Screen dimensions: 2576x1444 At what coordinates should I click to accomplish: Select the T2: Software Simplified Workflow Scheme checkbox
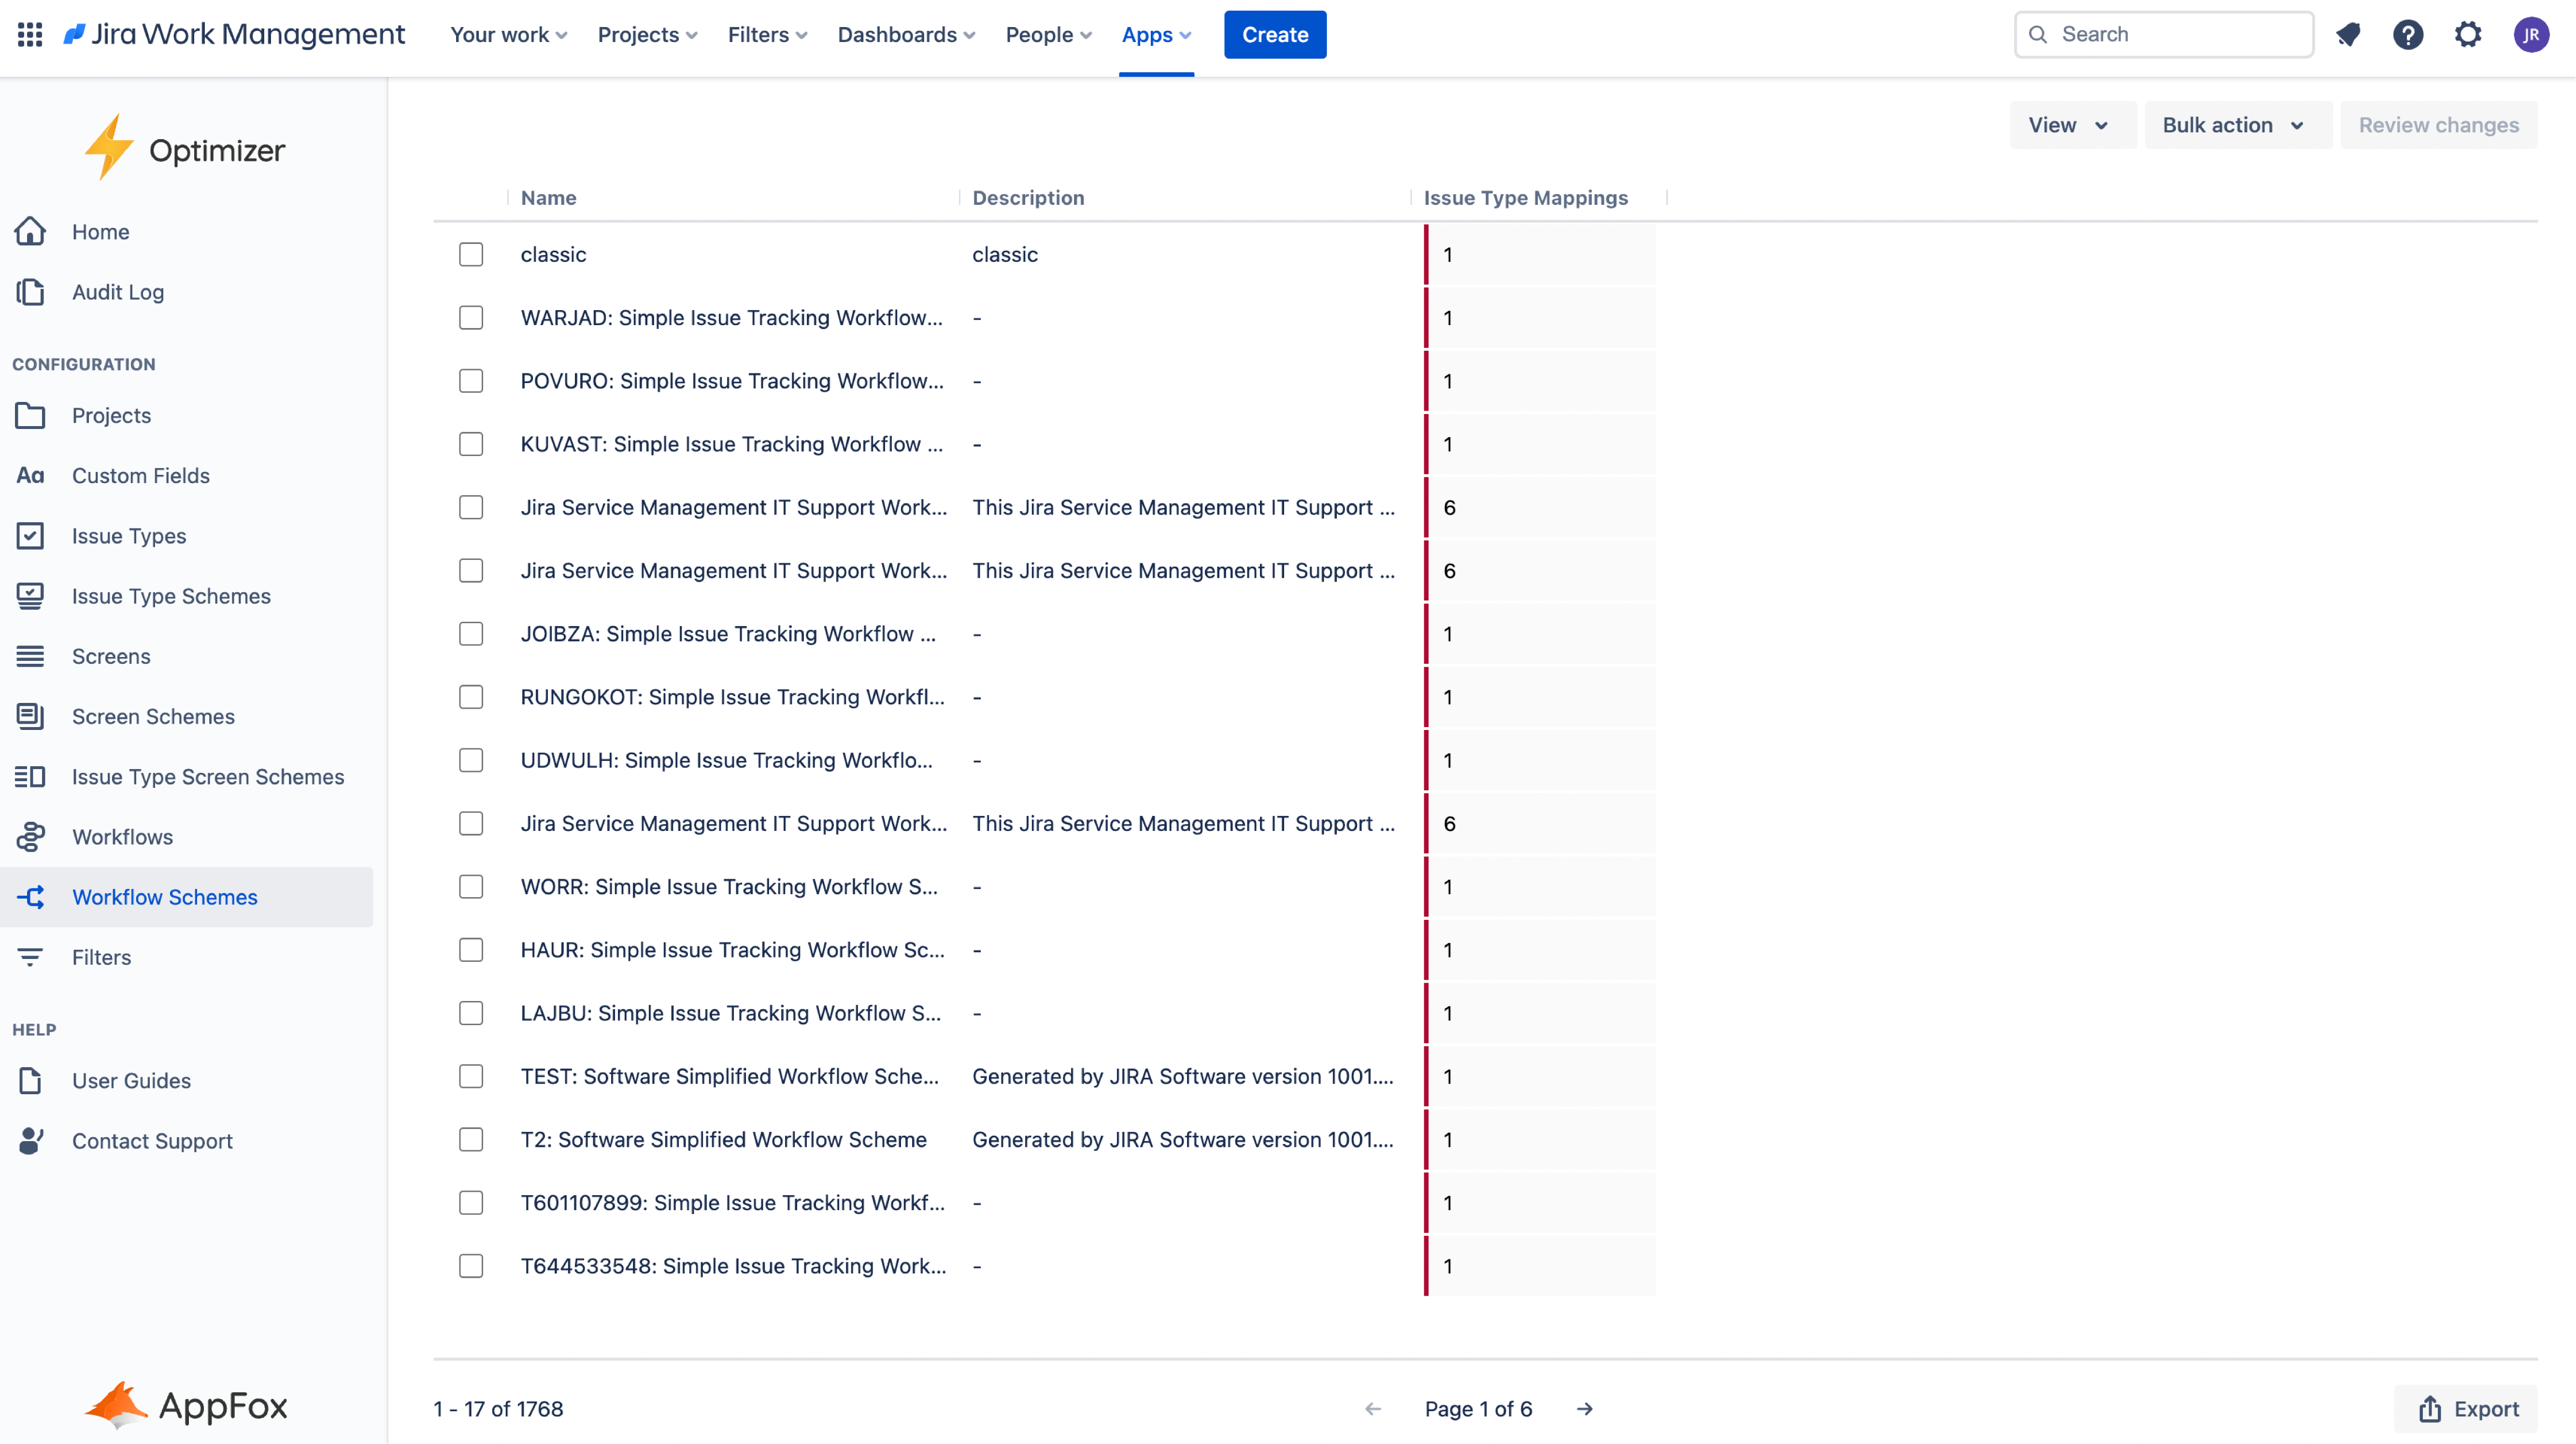pyautogui.click(x=471, y=1140)
